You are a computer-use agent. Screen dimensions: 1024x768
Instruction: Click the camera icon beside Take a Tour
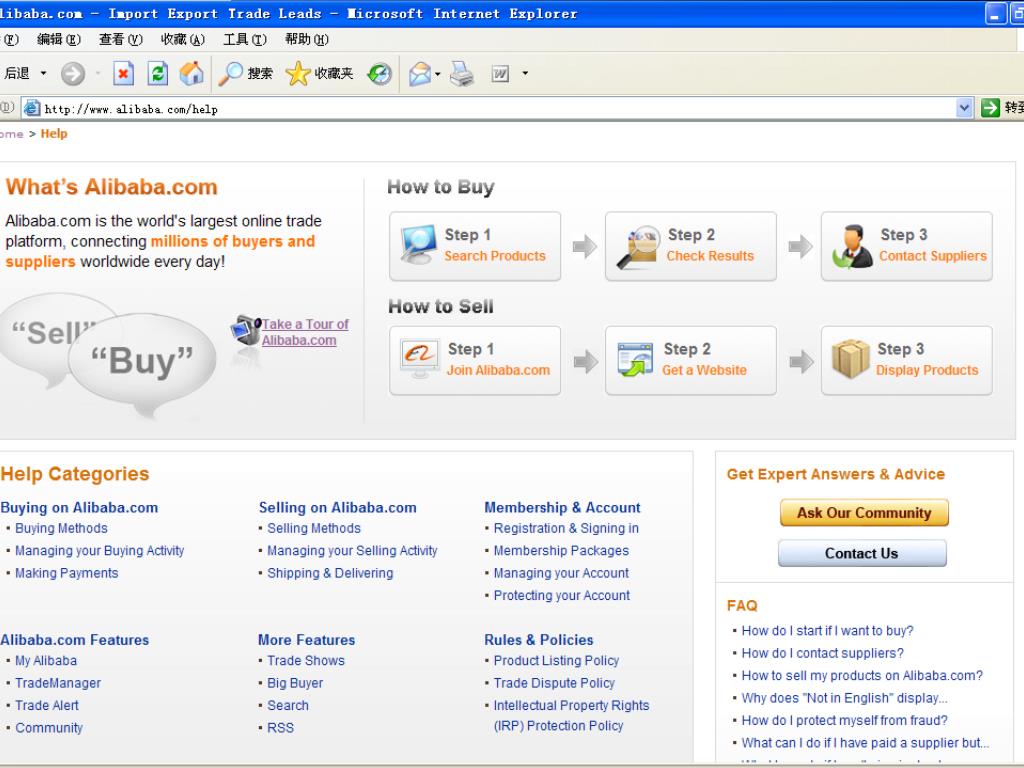coord(246,330)
